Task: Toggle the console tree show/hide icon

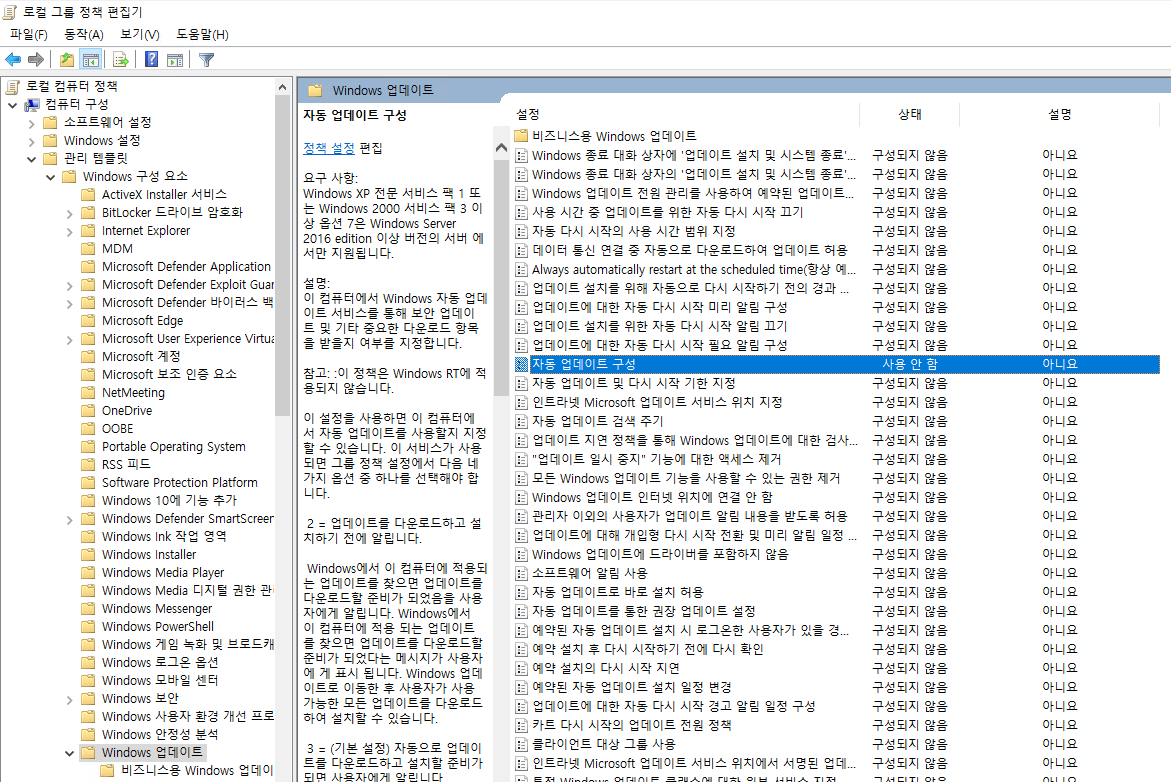Action: (x=91, y=60)
